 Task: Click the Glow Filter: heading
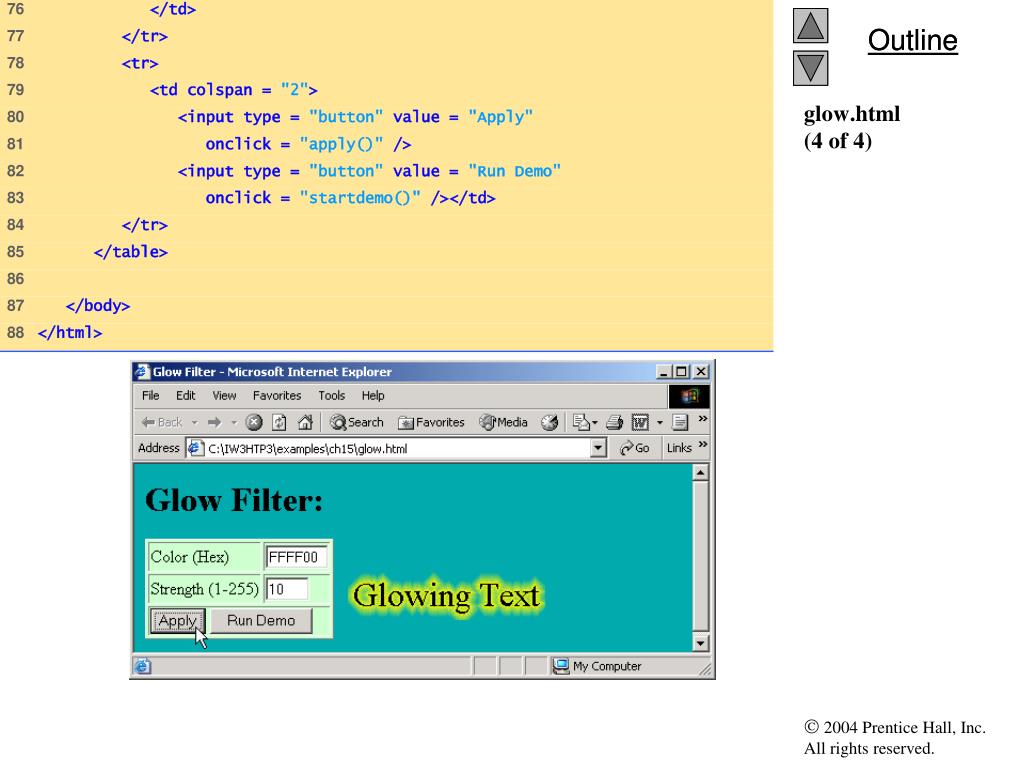coord(234,500)
